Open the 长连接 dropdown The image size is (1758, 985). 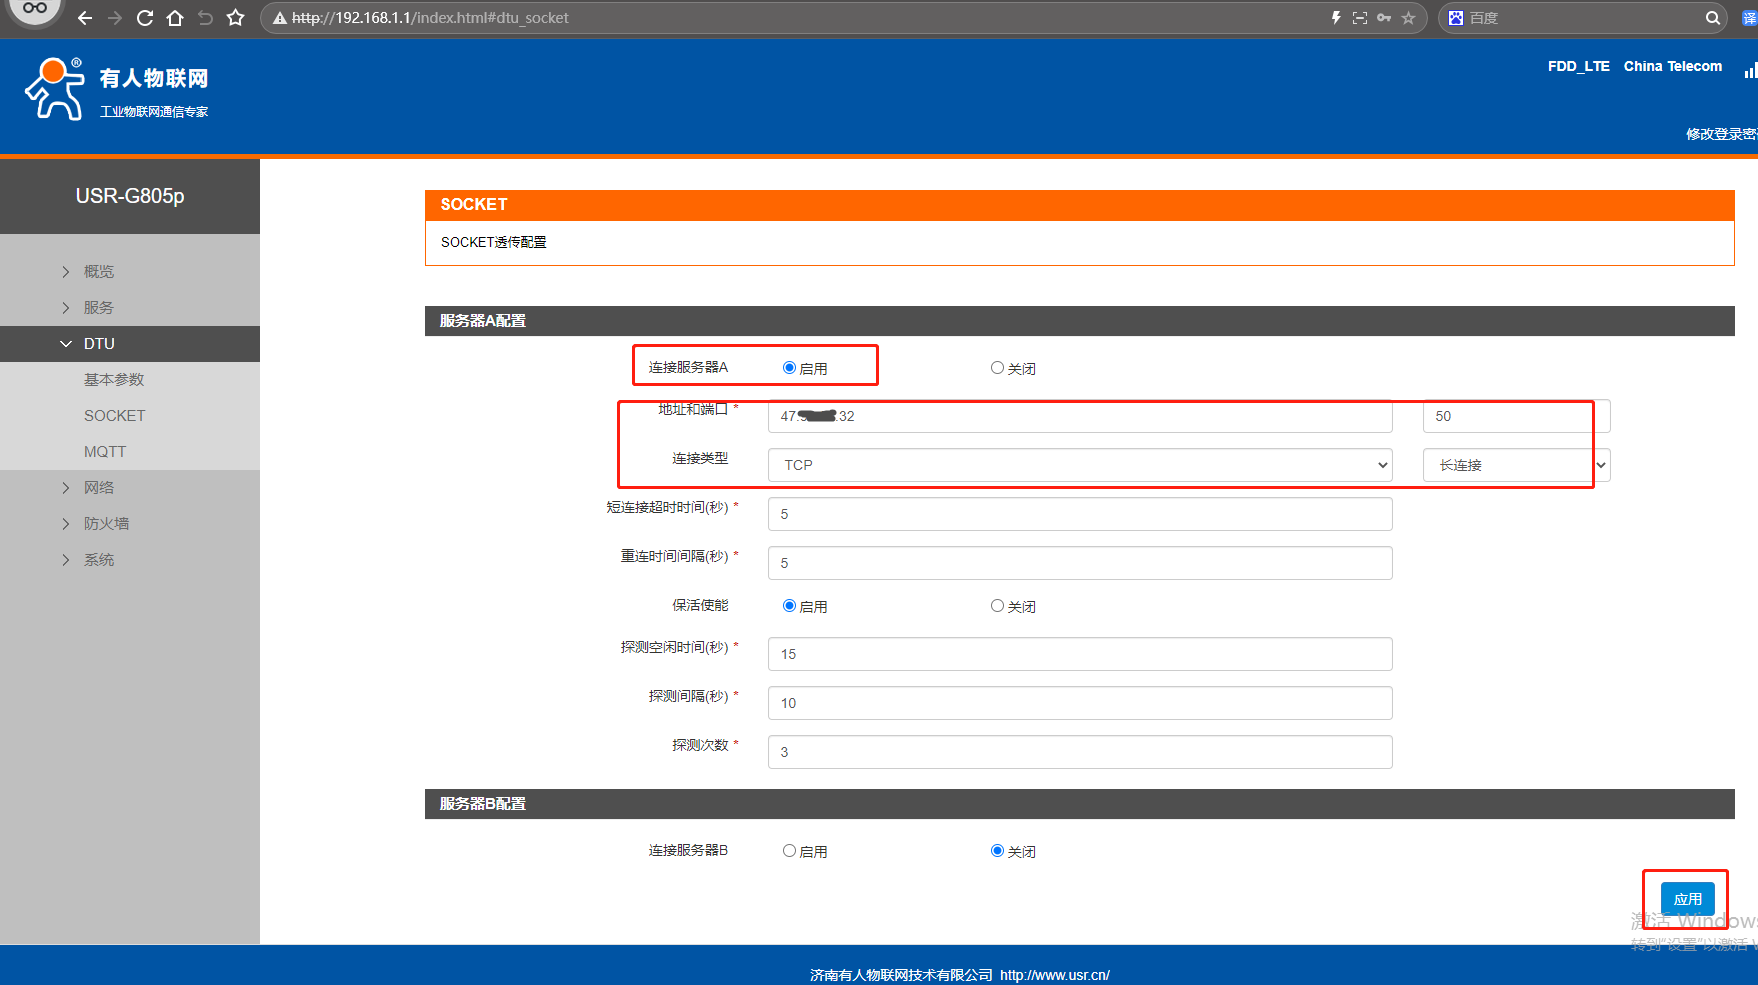pos(1515,465)
